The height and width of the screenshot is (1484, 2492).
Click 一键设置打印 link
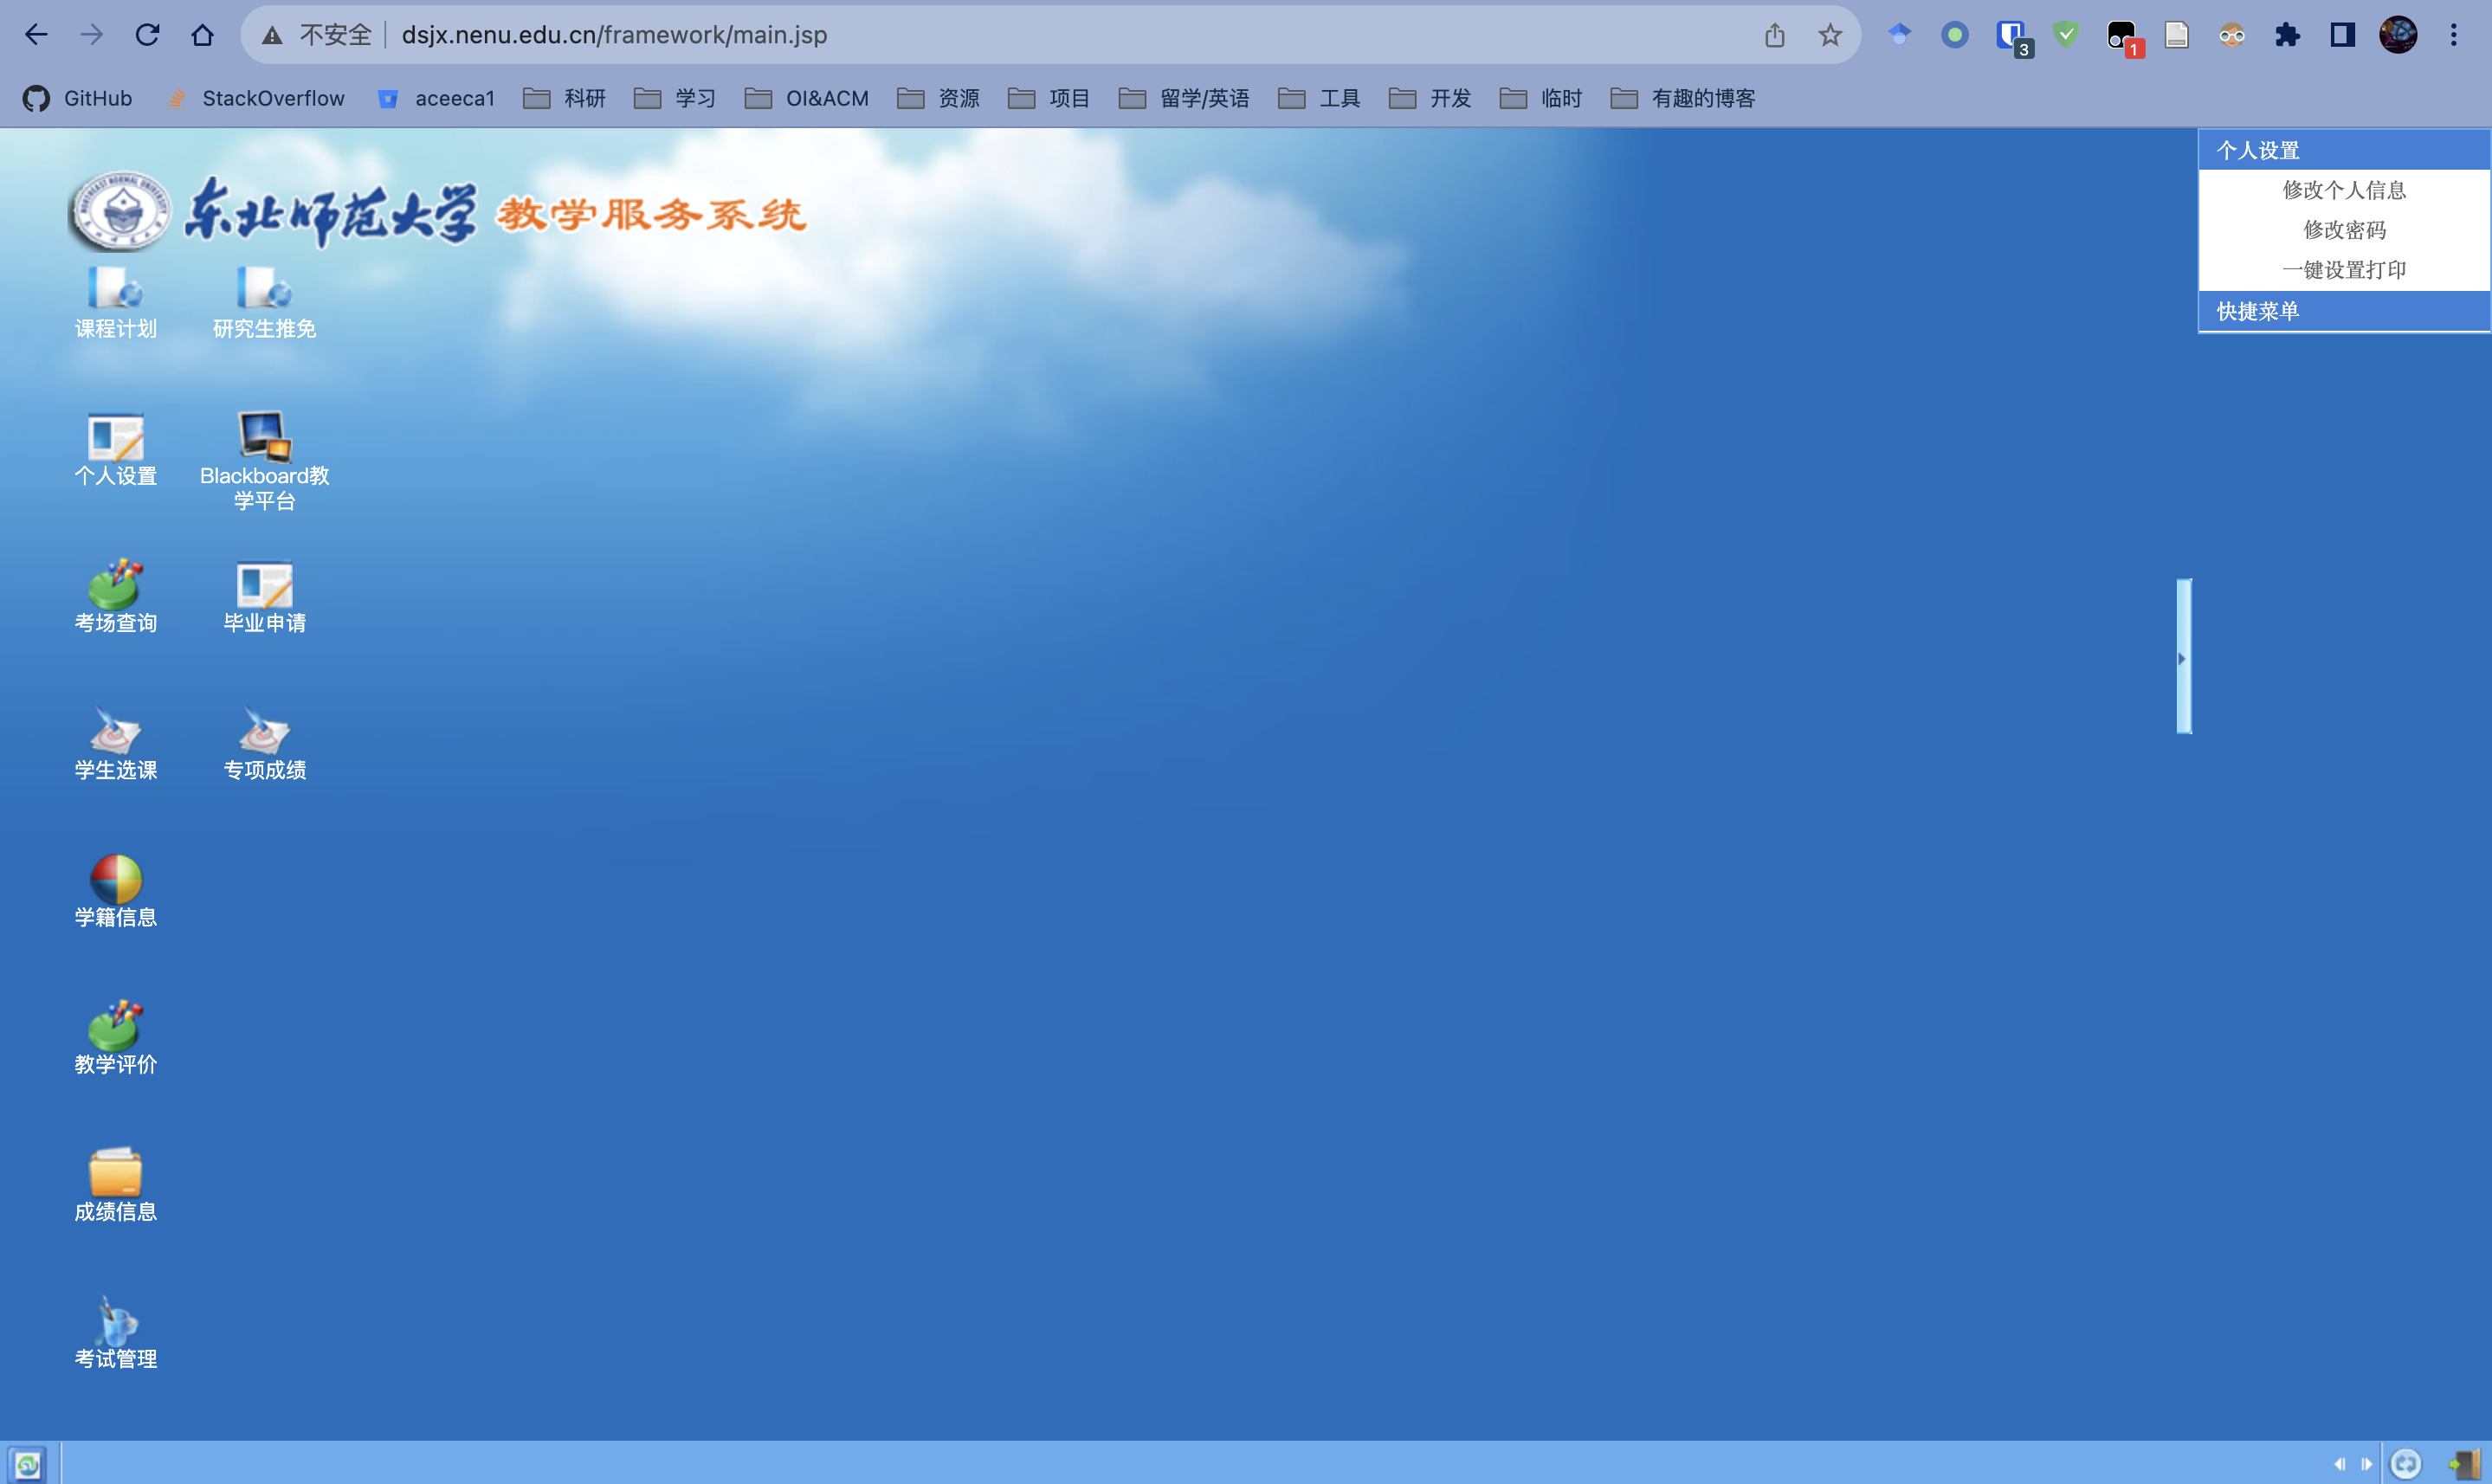[x=2343, y=270]
